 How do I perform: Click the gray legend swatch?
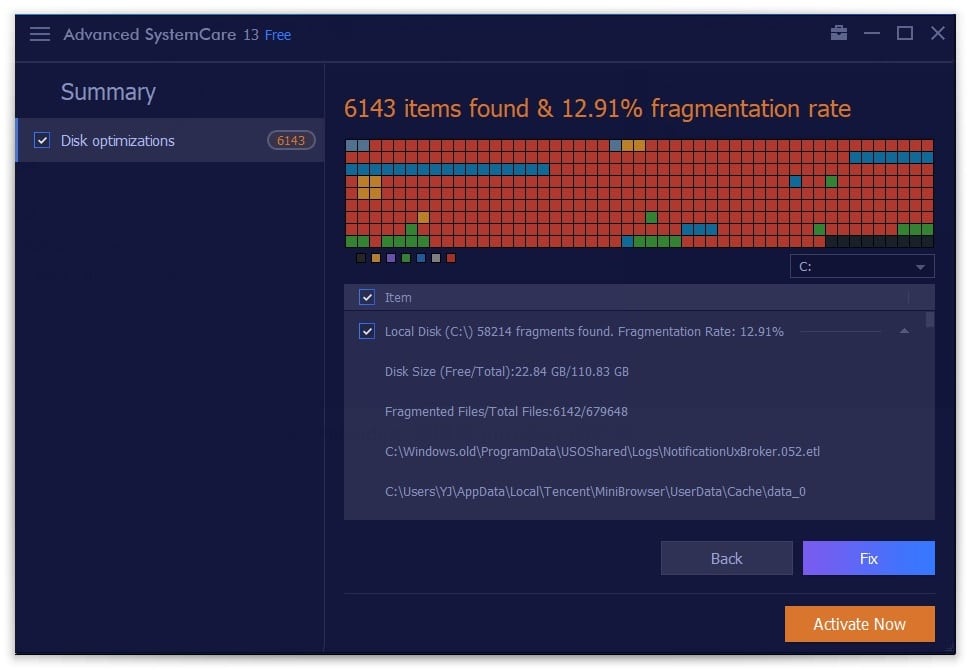(x=436, y=258)
